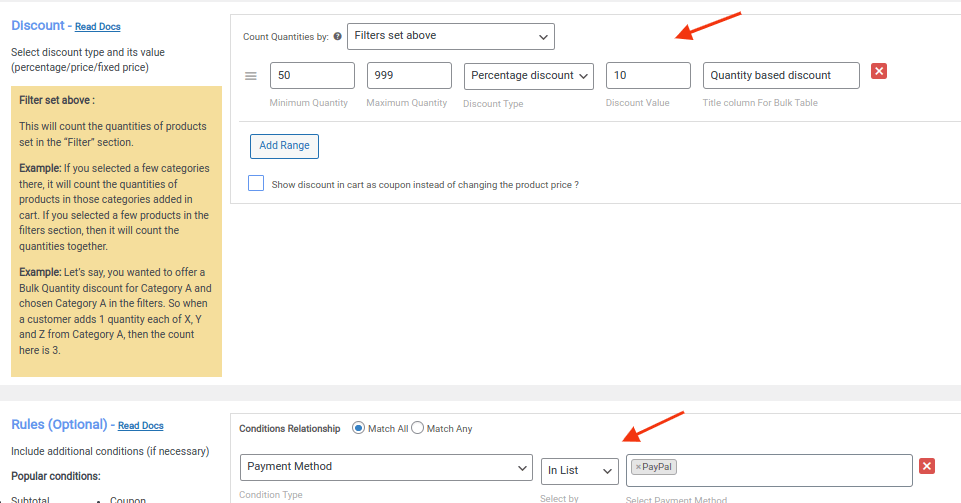Remove the PayPal tag from the payment list
The height and width of the screenshot is (503, 961).
coord(638,467)
